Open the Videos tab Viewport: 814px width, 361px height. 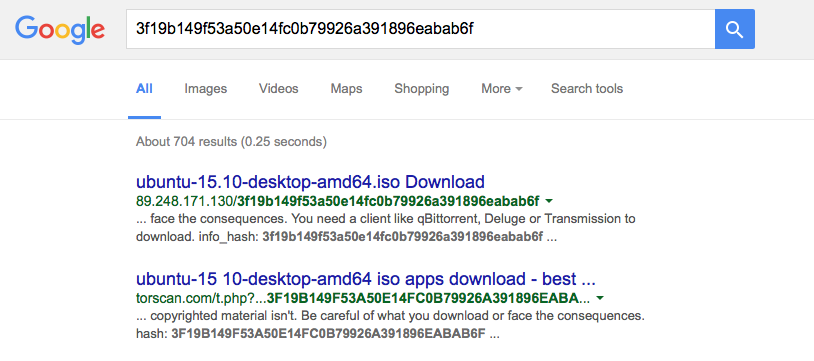tap(279, 89)
